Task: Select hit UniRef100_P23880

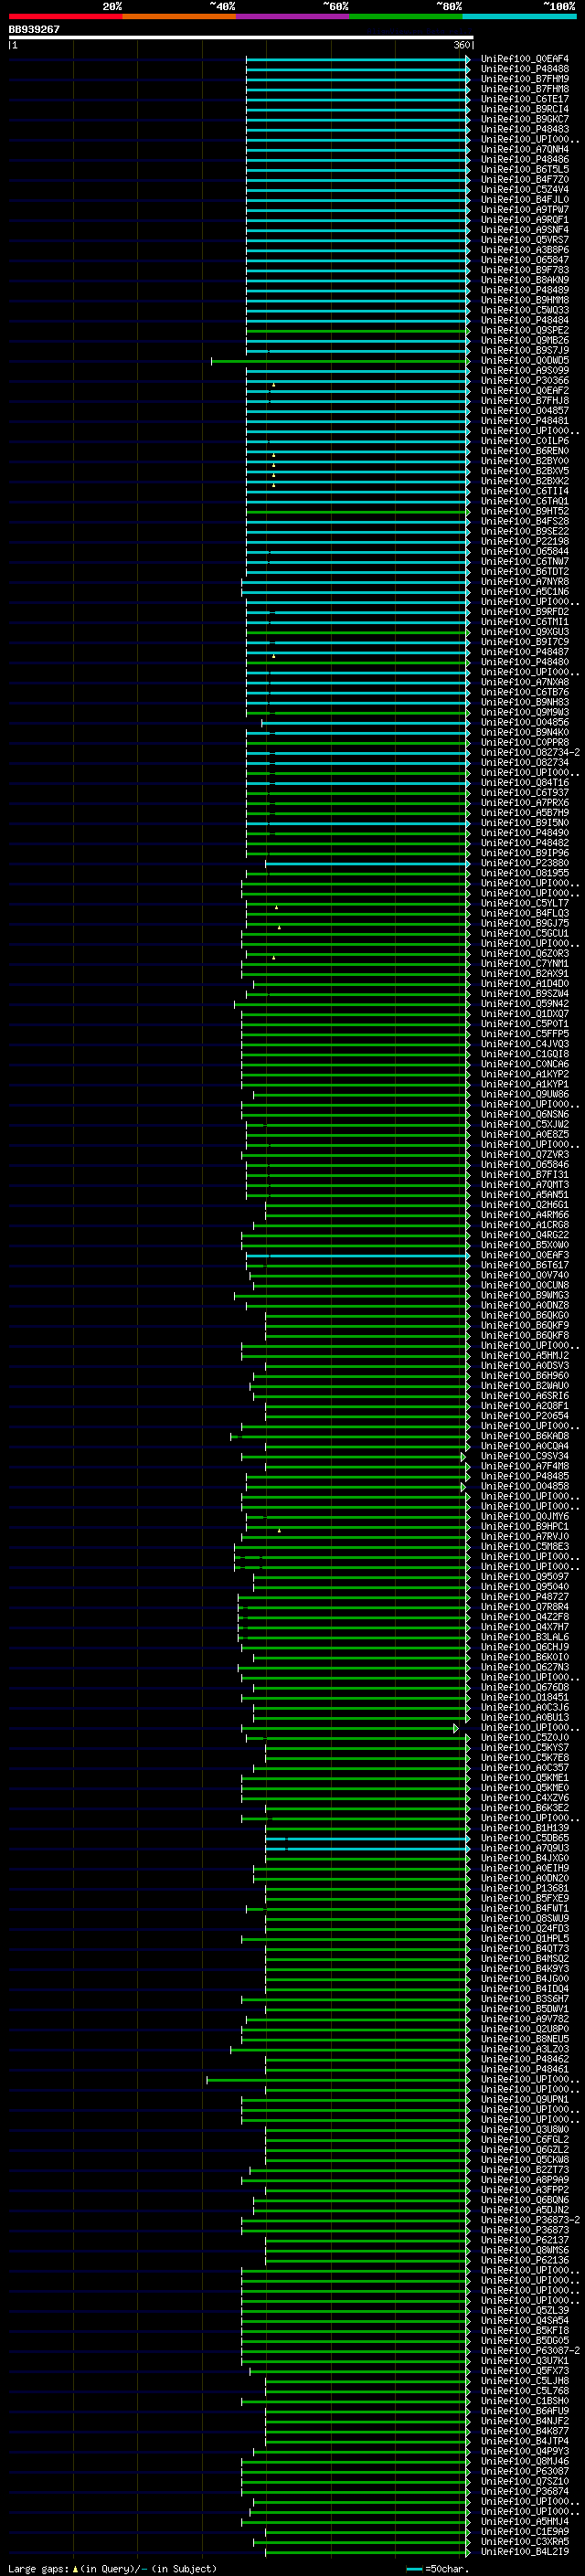Action: [525, 863]
